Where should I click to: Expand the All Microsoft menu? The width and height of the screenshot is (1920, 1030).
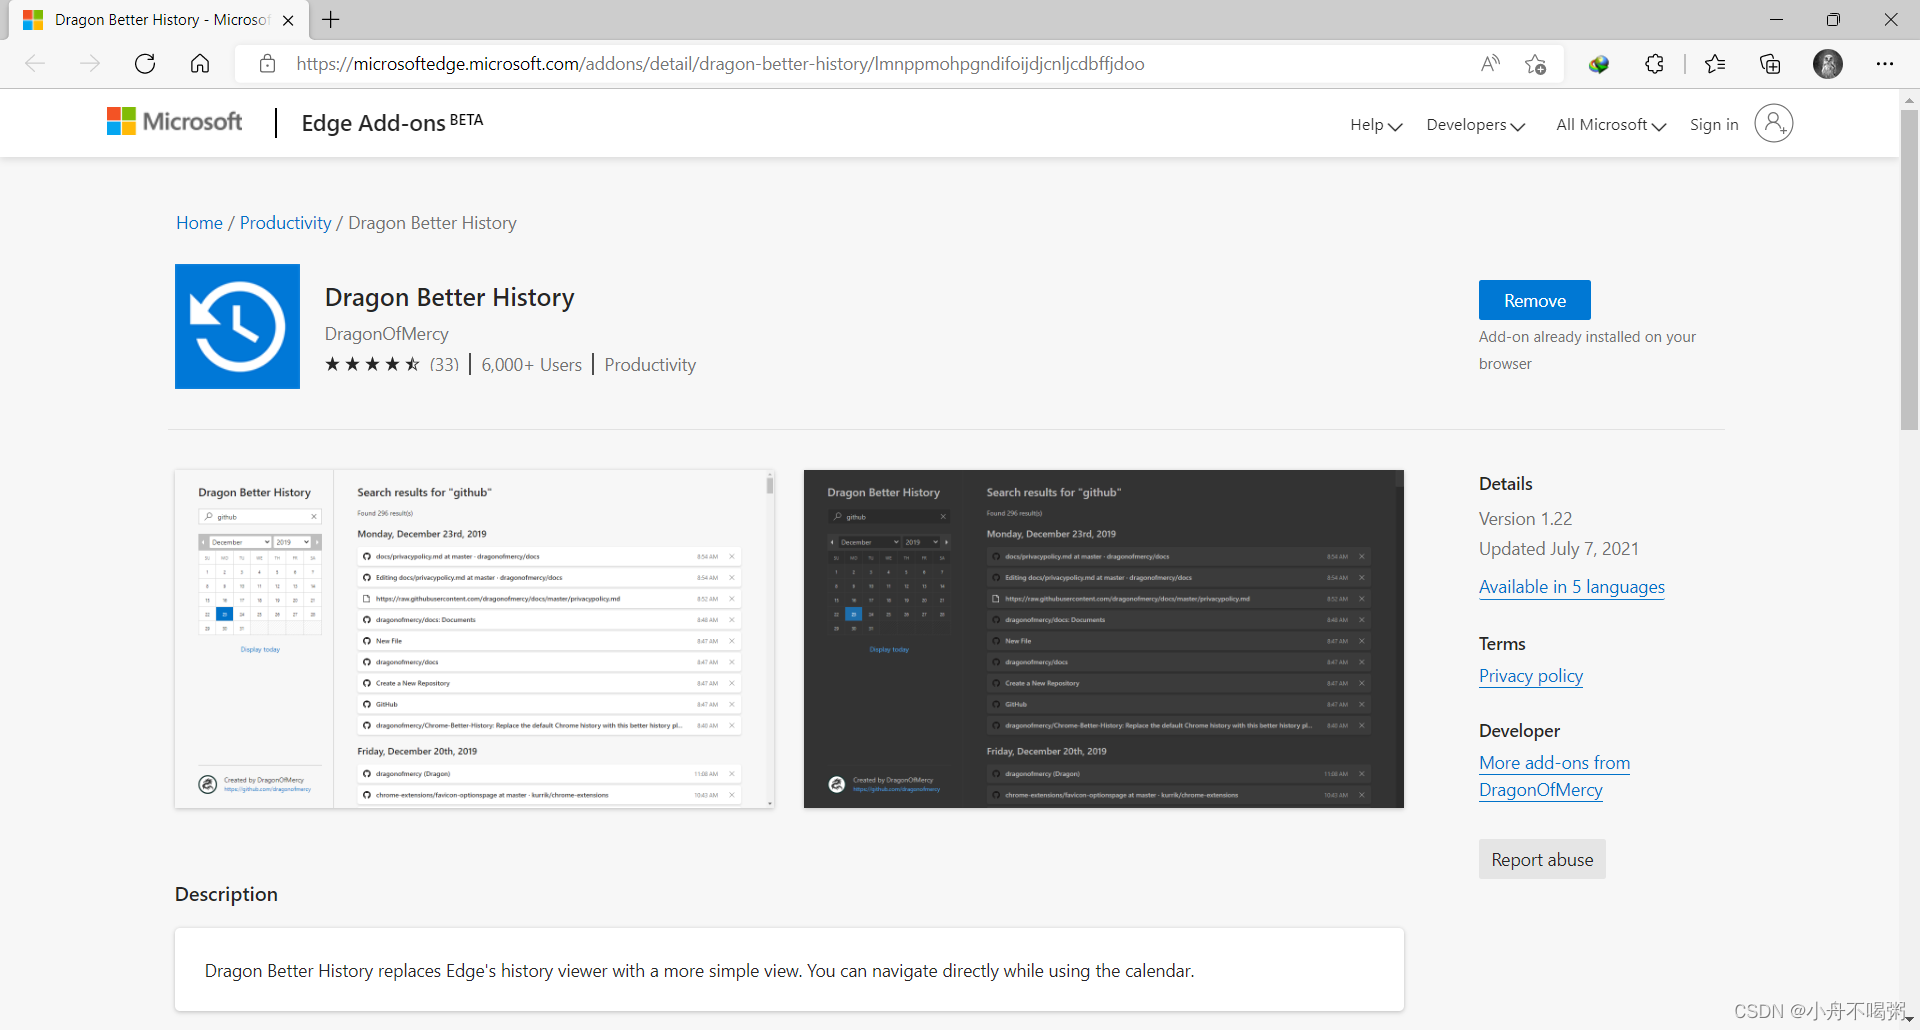(x=1611, y=125)
